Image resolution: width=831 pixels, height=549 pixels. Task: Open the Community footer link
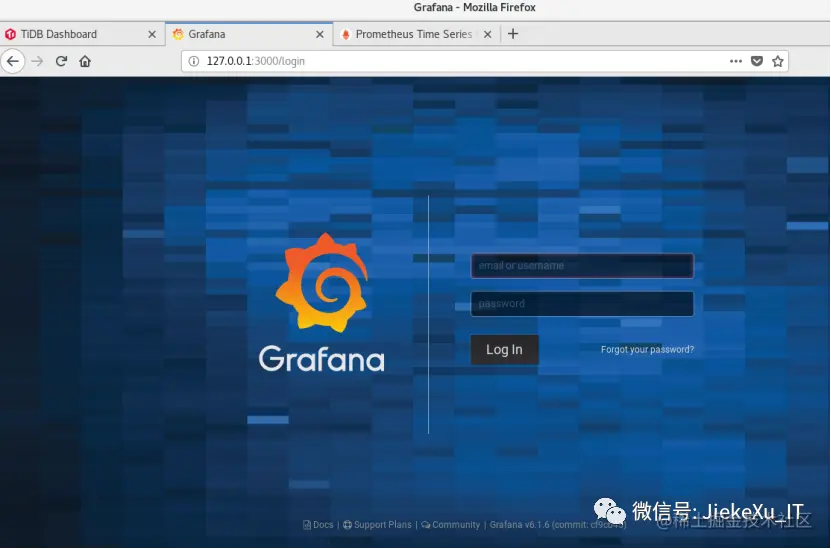click(x=451, y=525)
